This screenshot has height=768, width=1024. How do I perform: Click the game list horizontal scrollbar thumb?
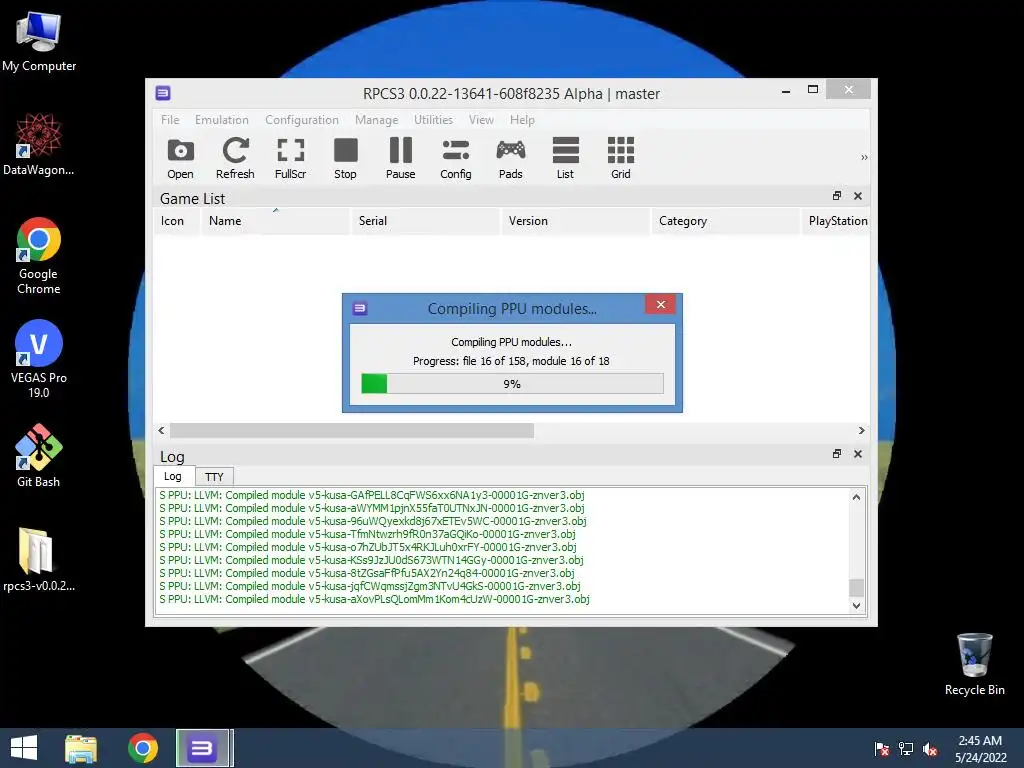[x=352, y=430]
